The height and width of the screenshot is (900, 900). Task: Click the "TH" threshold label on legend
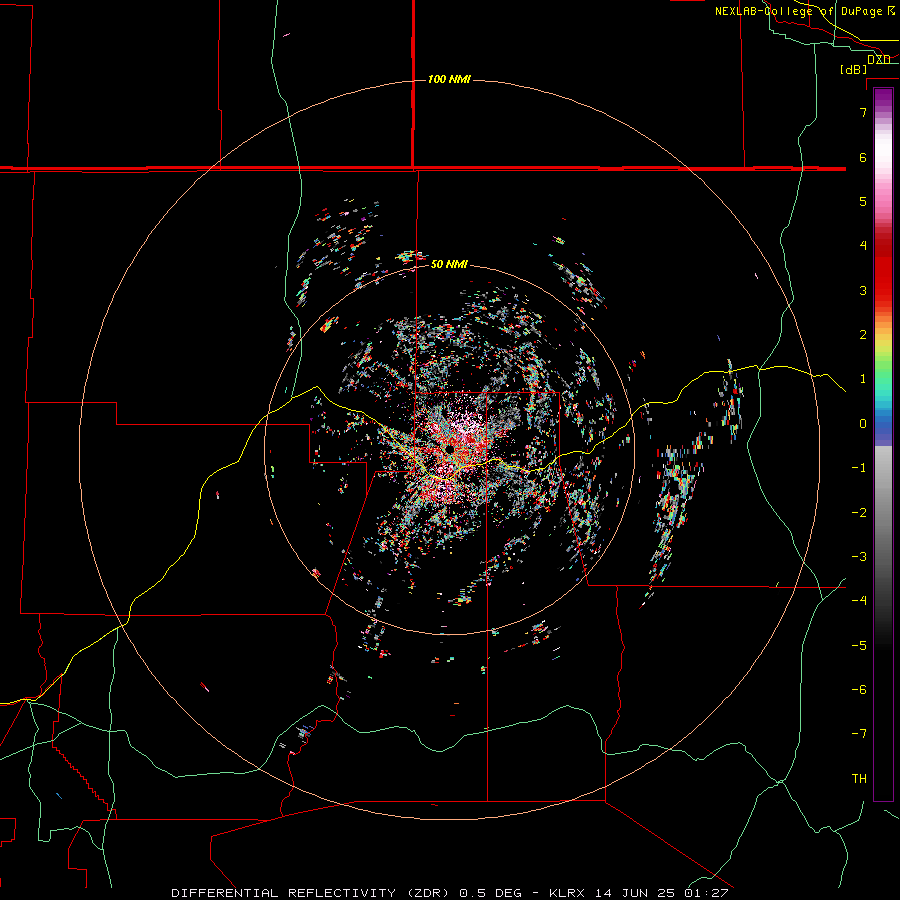(859, 779)
